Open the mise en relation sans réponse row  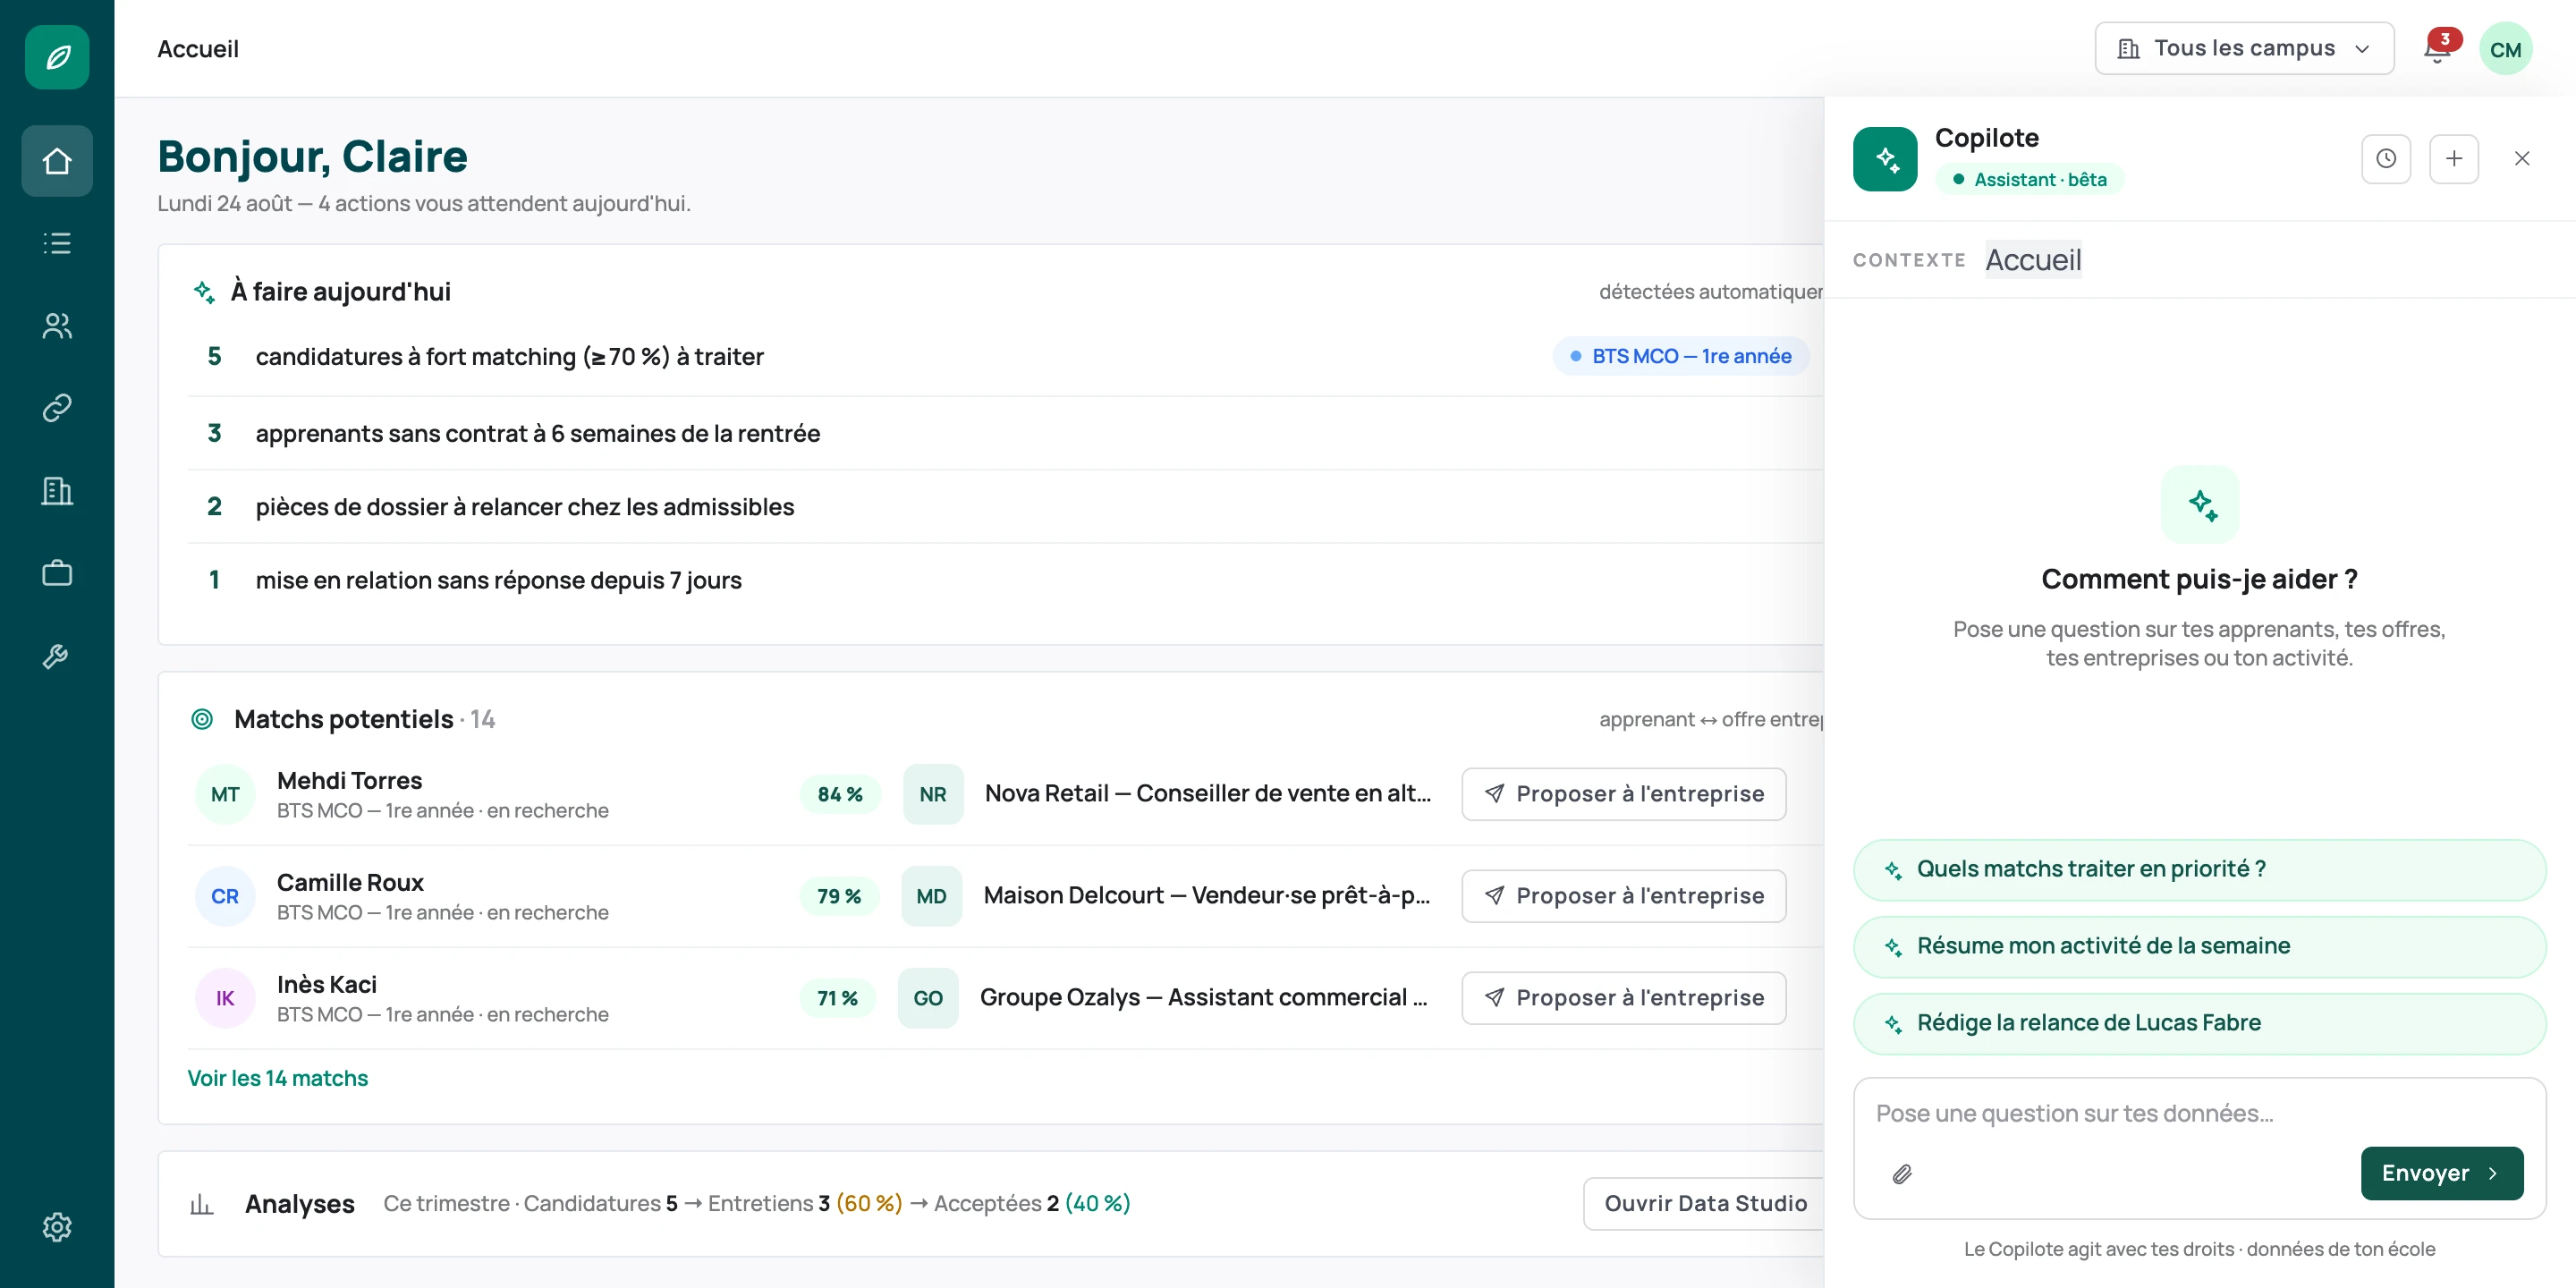coord(1005,580)
